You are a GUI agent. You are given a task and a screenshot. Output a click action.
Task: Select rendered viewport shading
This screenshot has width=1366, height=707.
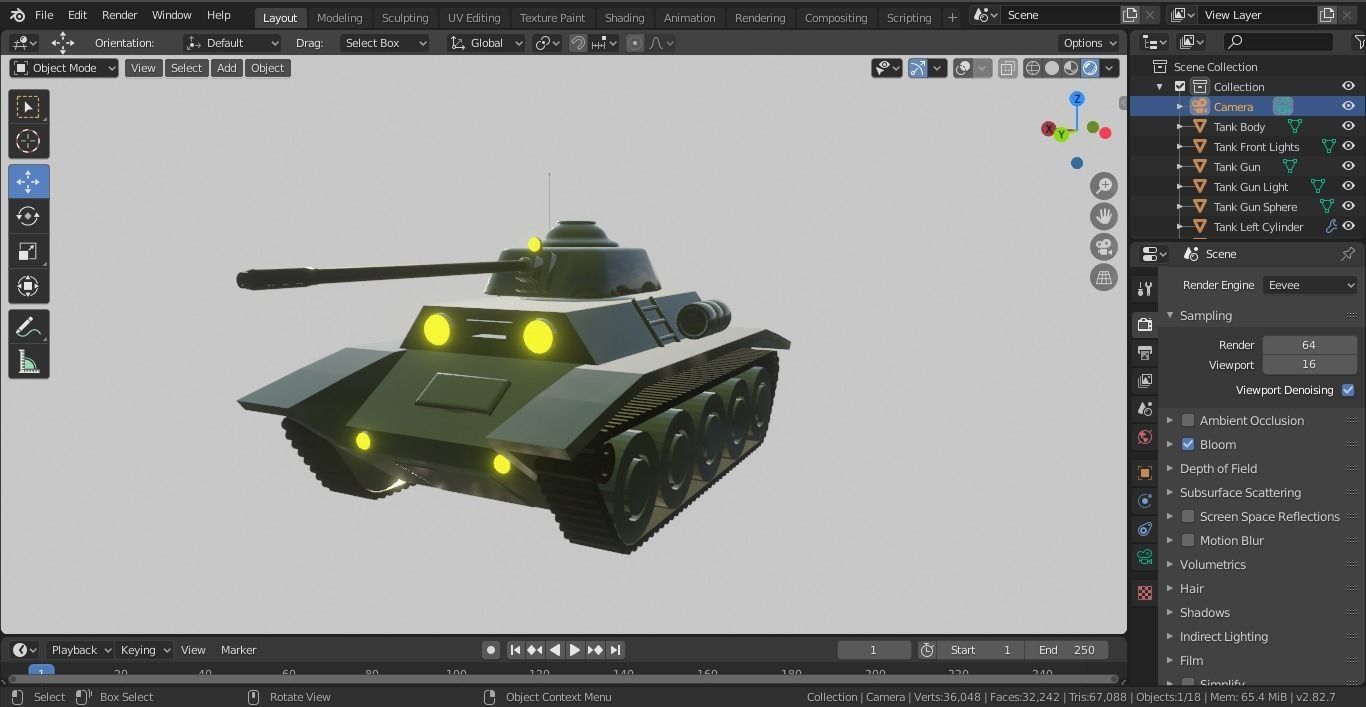click(x=1090, y=68)
